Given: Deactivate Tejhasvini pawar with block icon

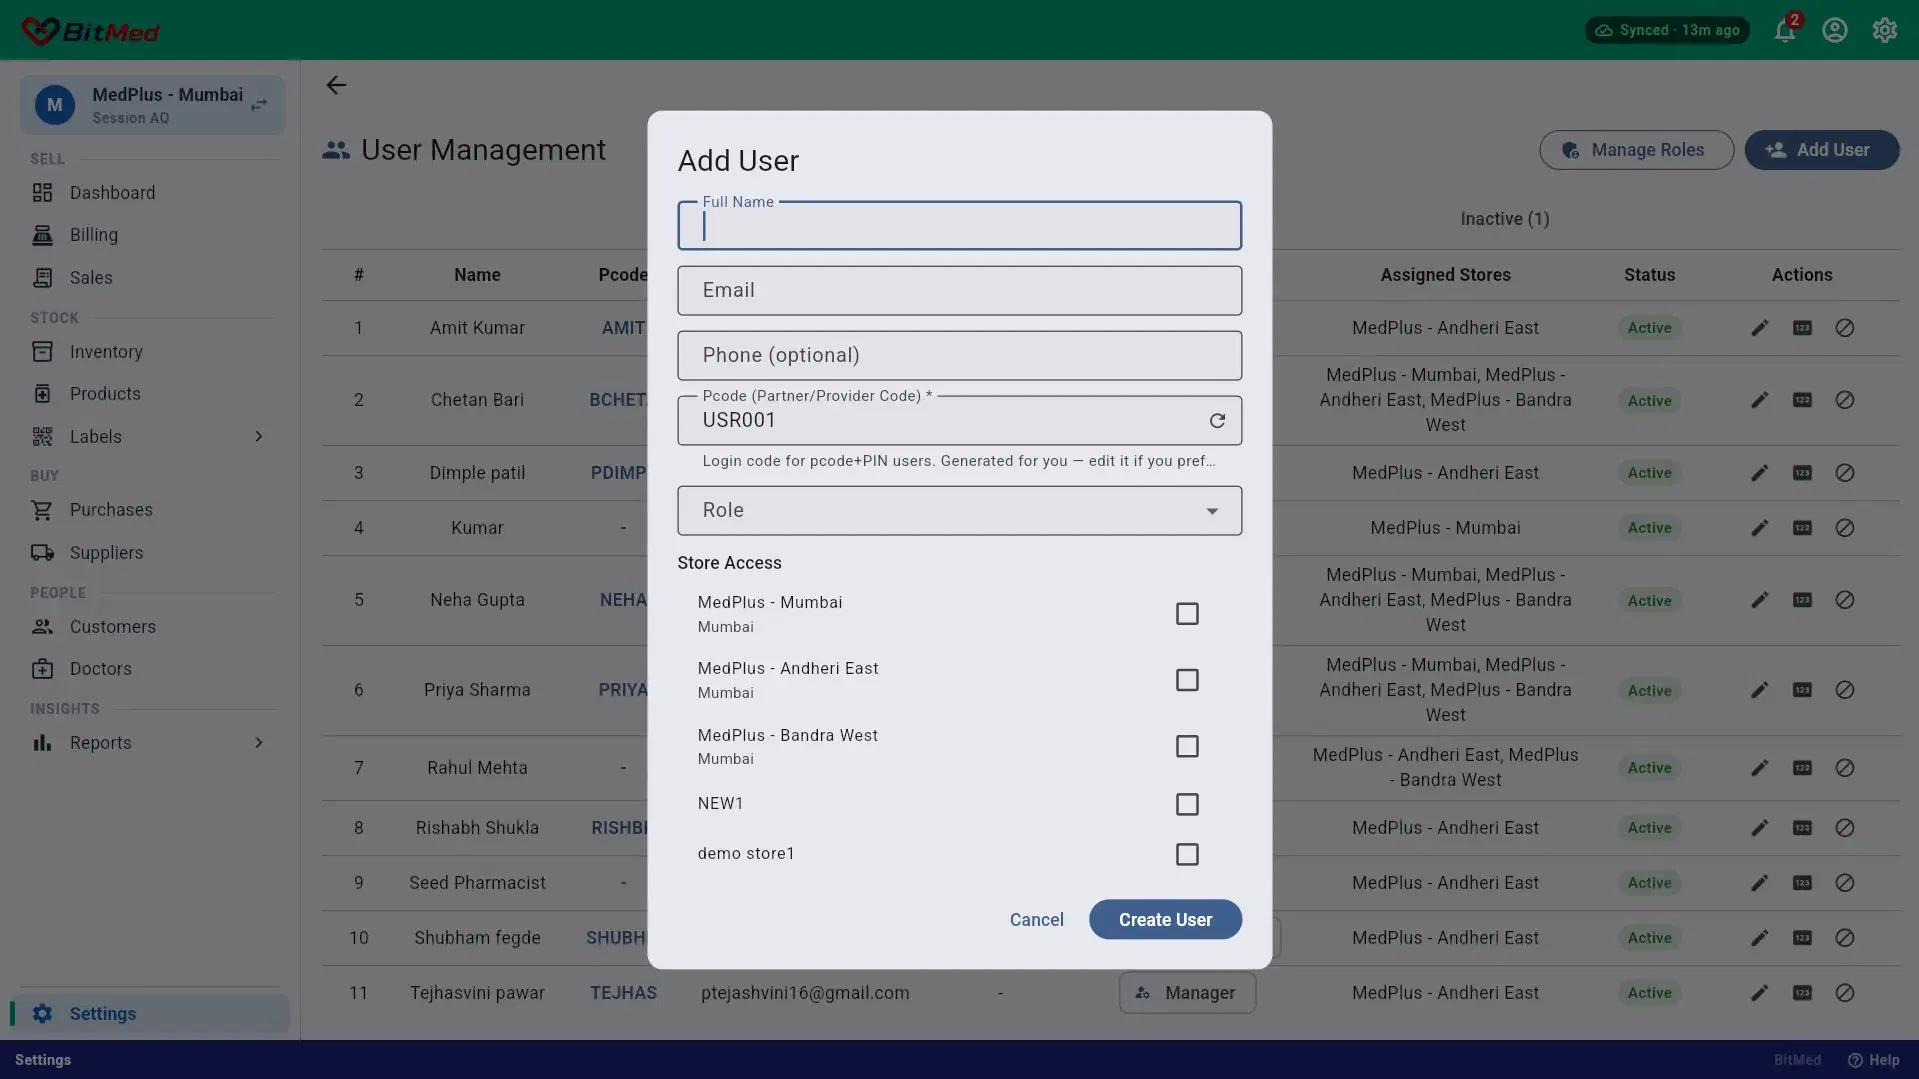Looking at the screenshot, I should pyautogui.click(x=1845, y=993).
